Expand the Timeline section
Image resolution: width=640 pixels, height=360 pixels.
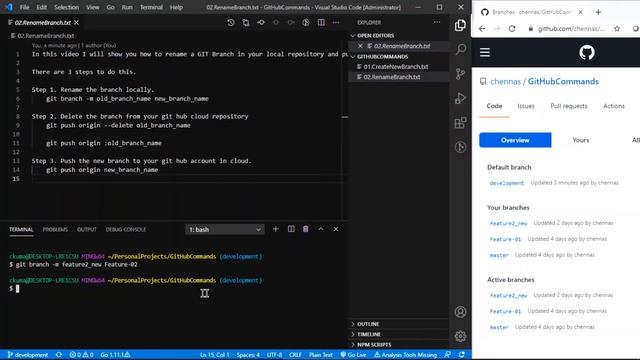(x=398, y=334)
